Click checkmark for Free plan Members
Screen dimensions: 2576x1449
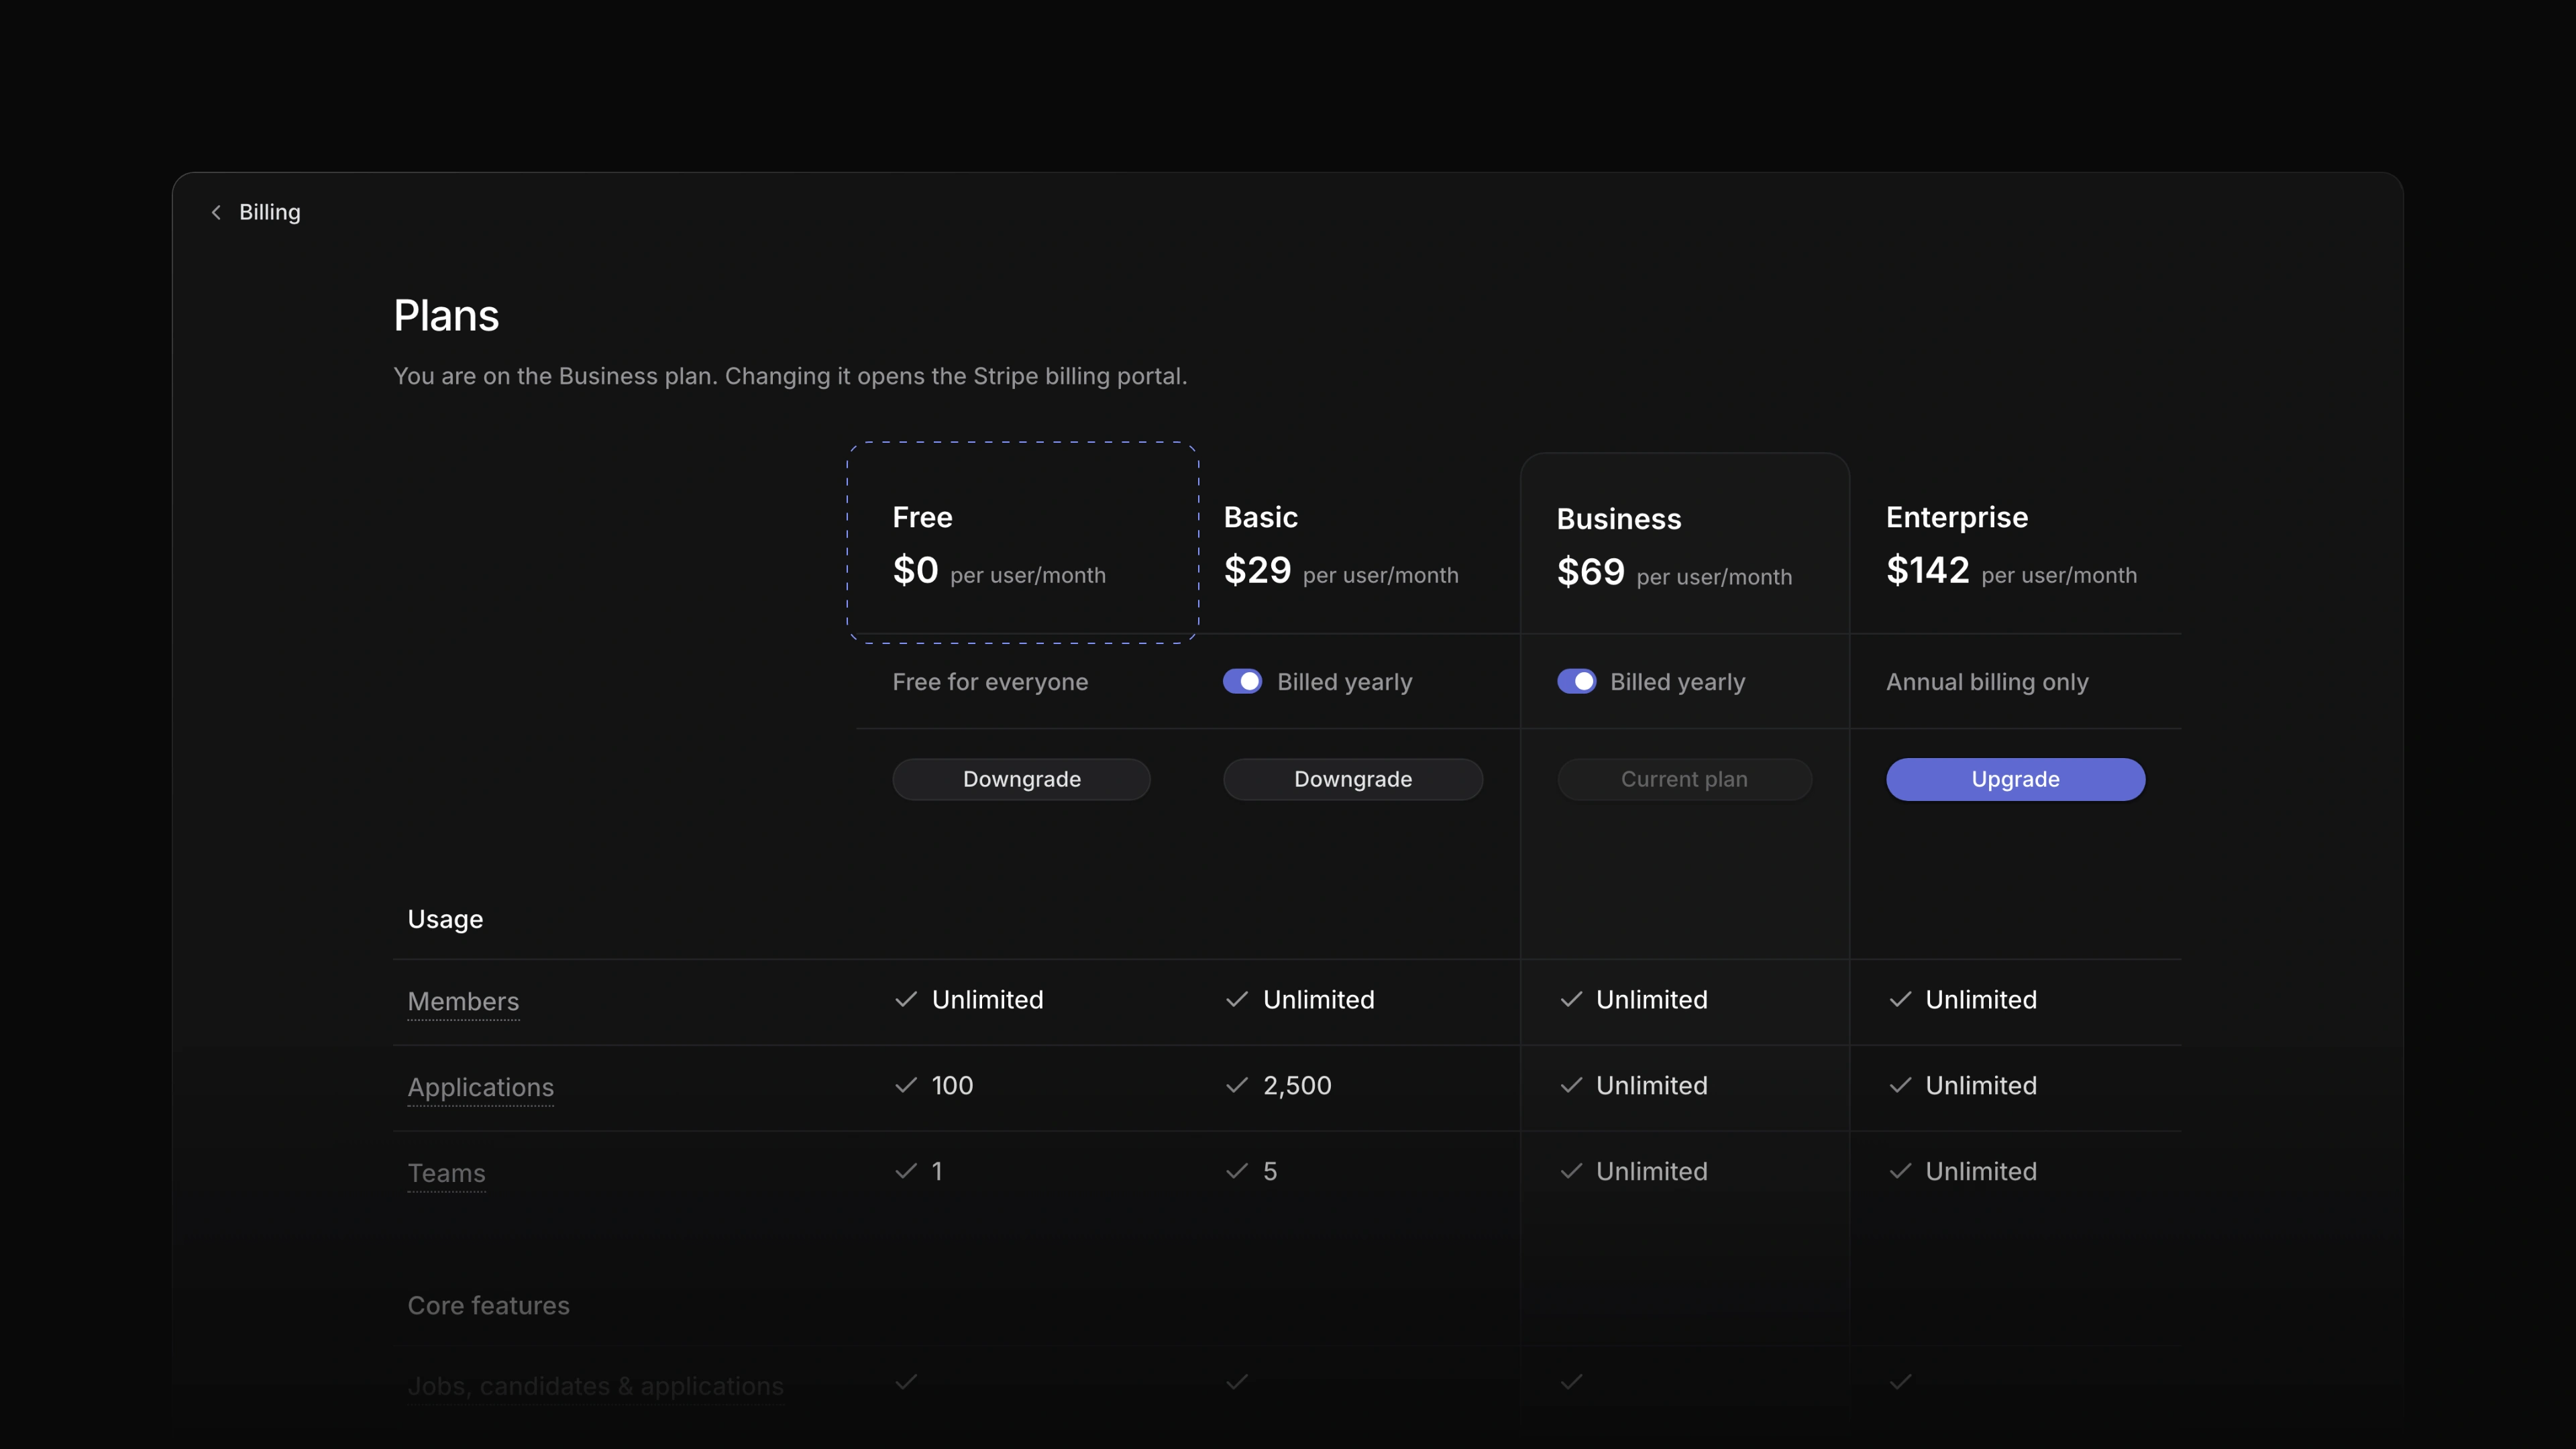pos(906,999)
